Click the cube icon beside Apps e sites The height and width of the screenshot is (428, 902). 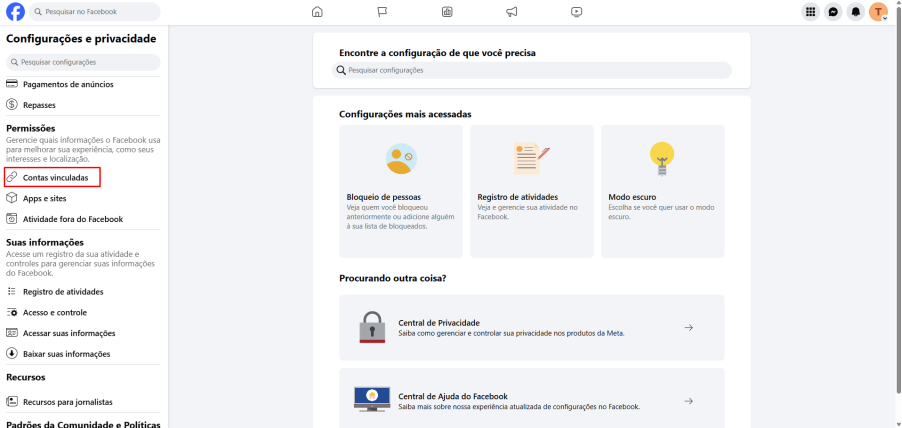(12, 198)
